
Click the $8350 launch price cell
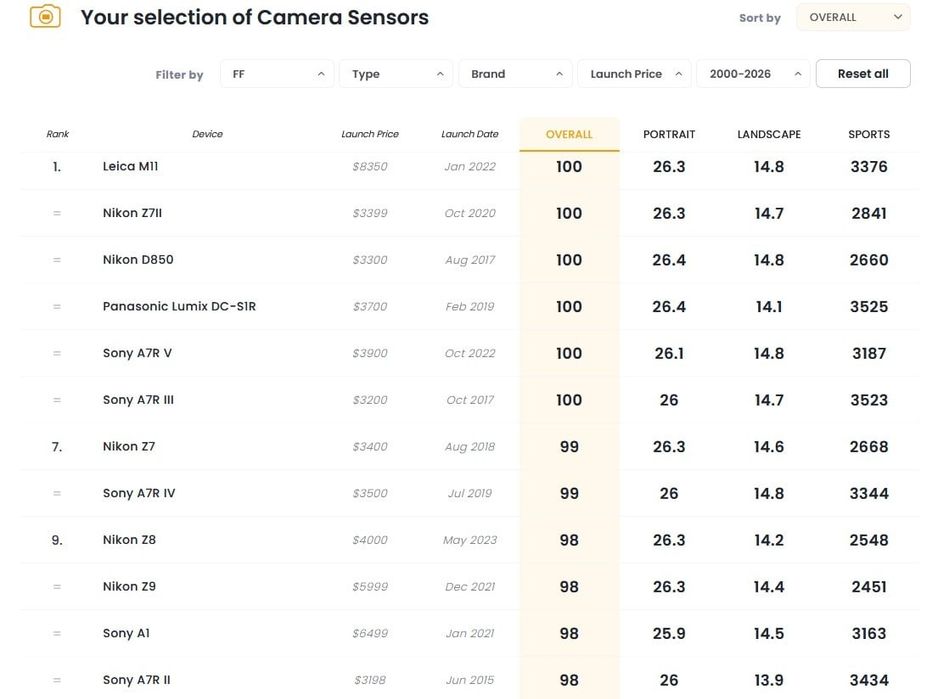click(370, 166)
